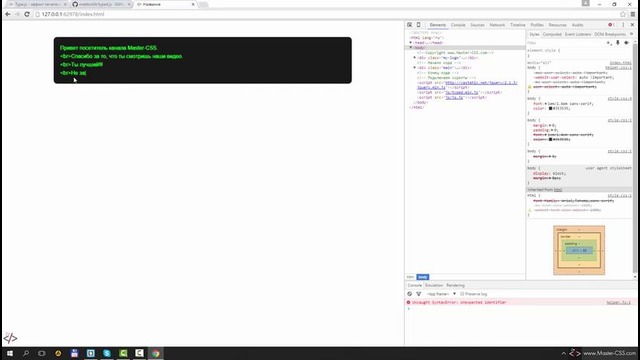640x360 pixels.
Task: Click the console prompt input line
Action: pos(521,309)
